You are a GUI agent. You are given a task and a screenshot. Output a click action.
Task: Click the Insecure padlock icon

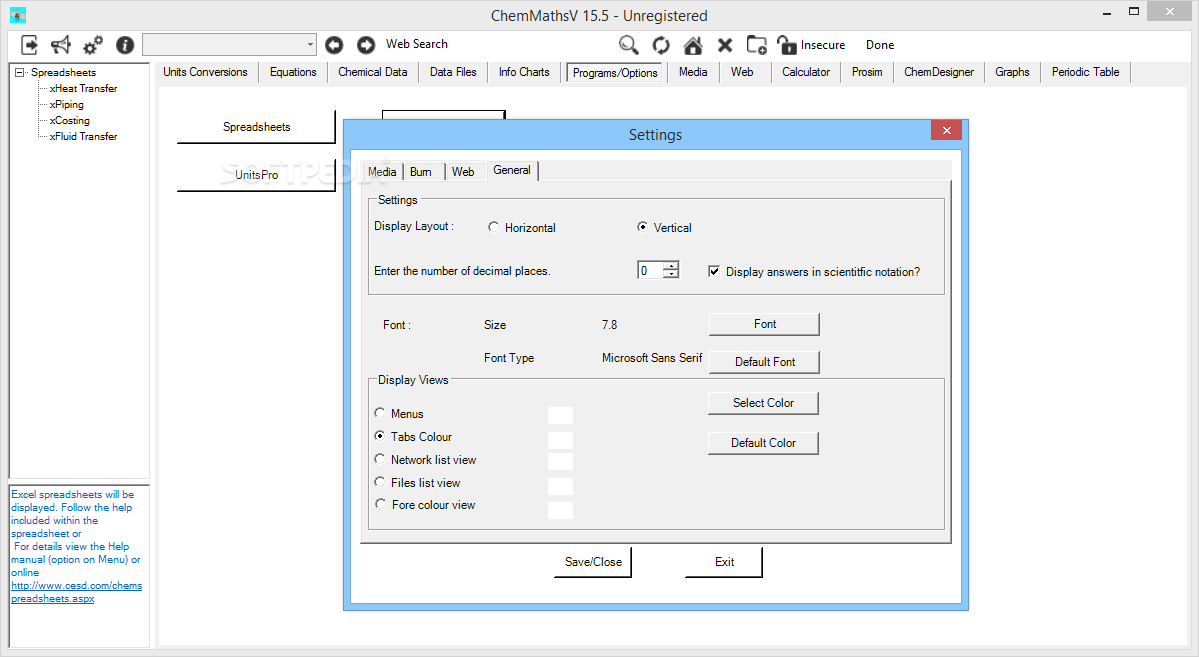[x=787, y=45]
